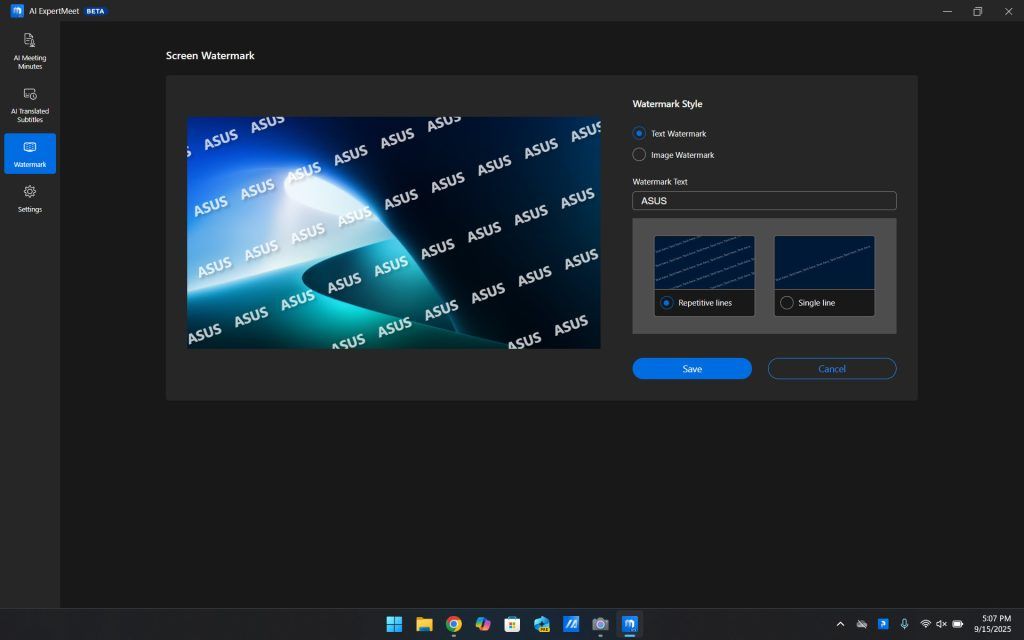Click the Single line preview thumbnail
Image resolution: width=1024 pixels, height=640 pixels.
point(824,263)
